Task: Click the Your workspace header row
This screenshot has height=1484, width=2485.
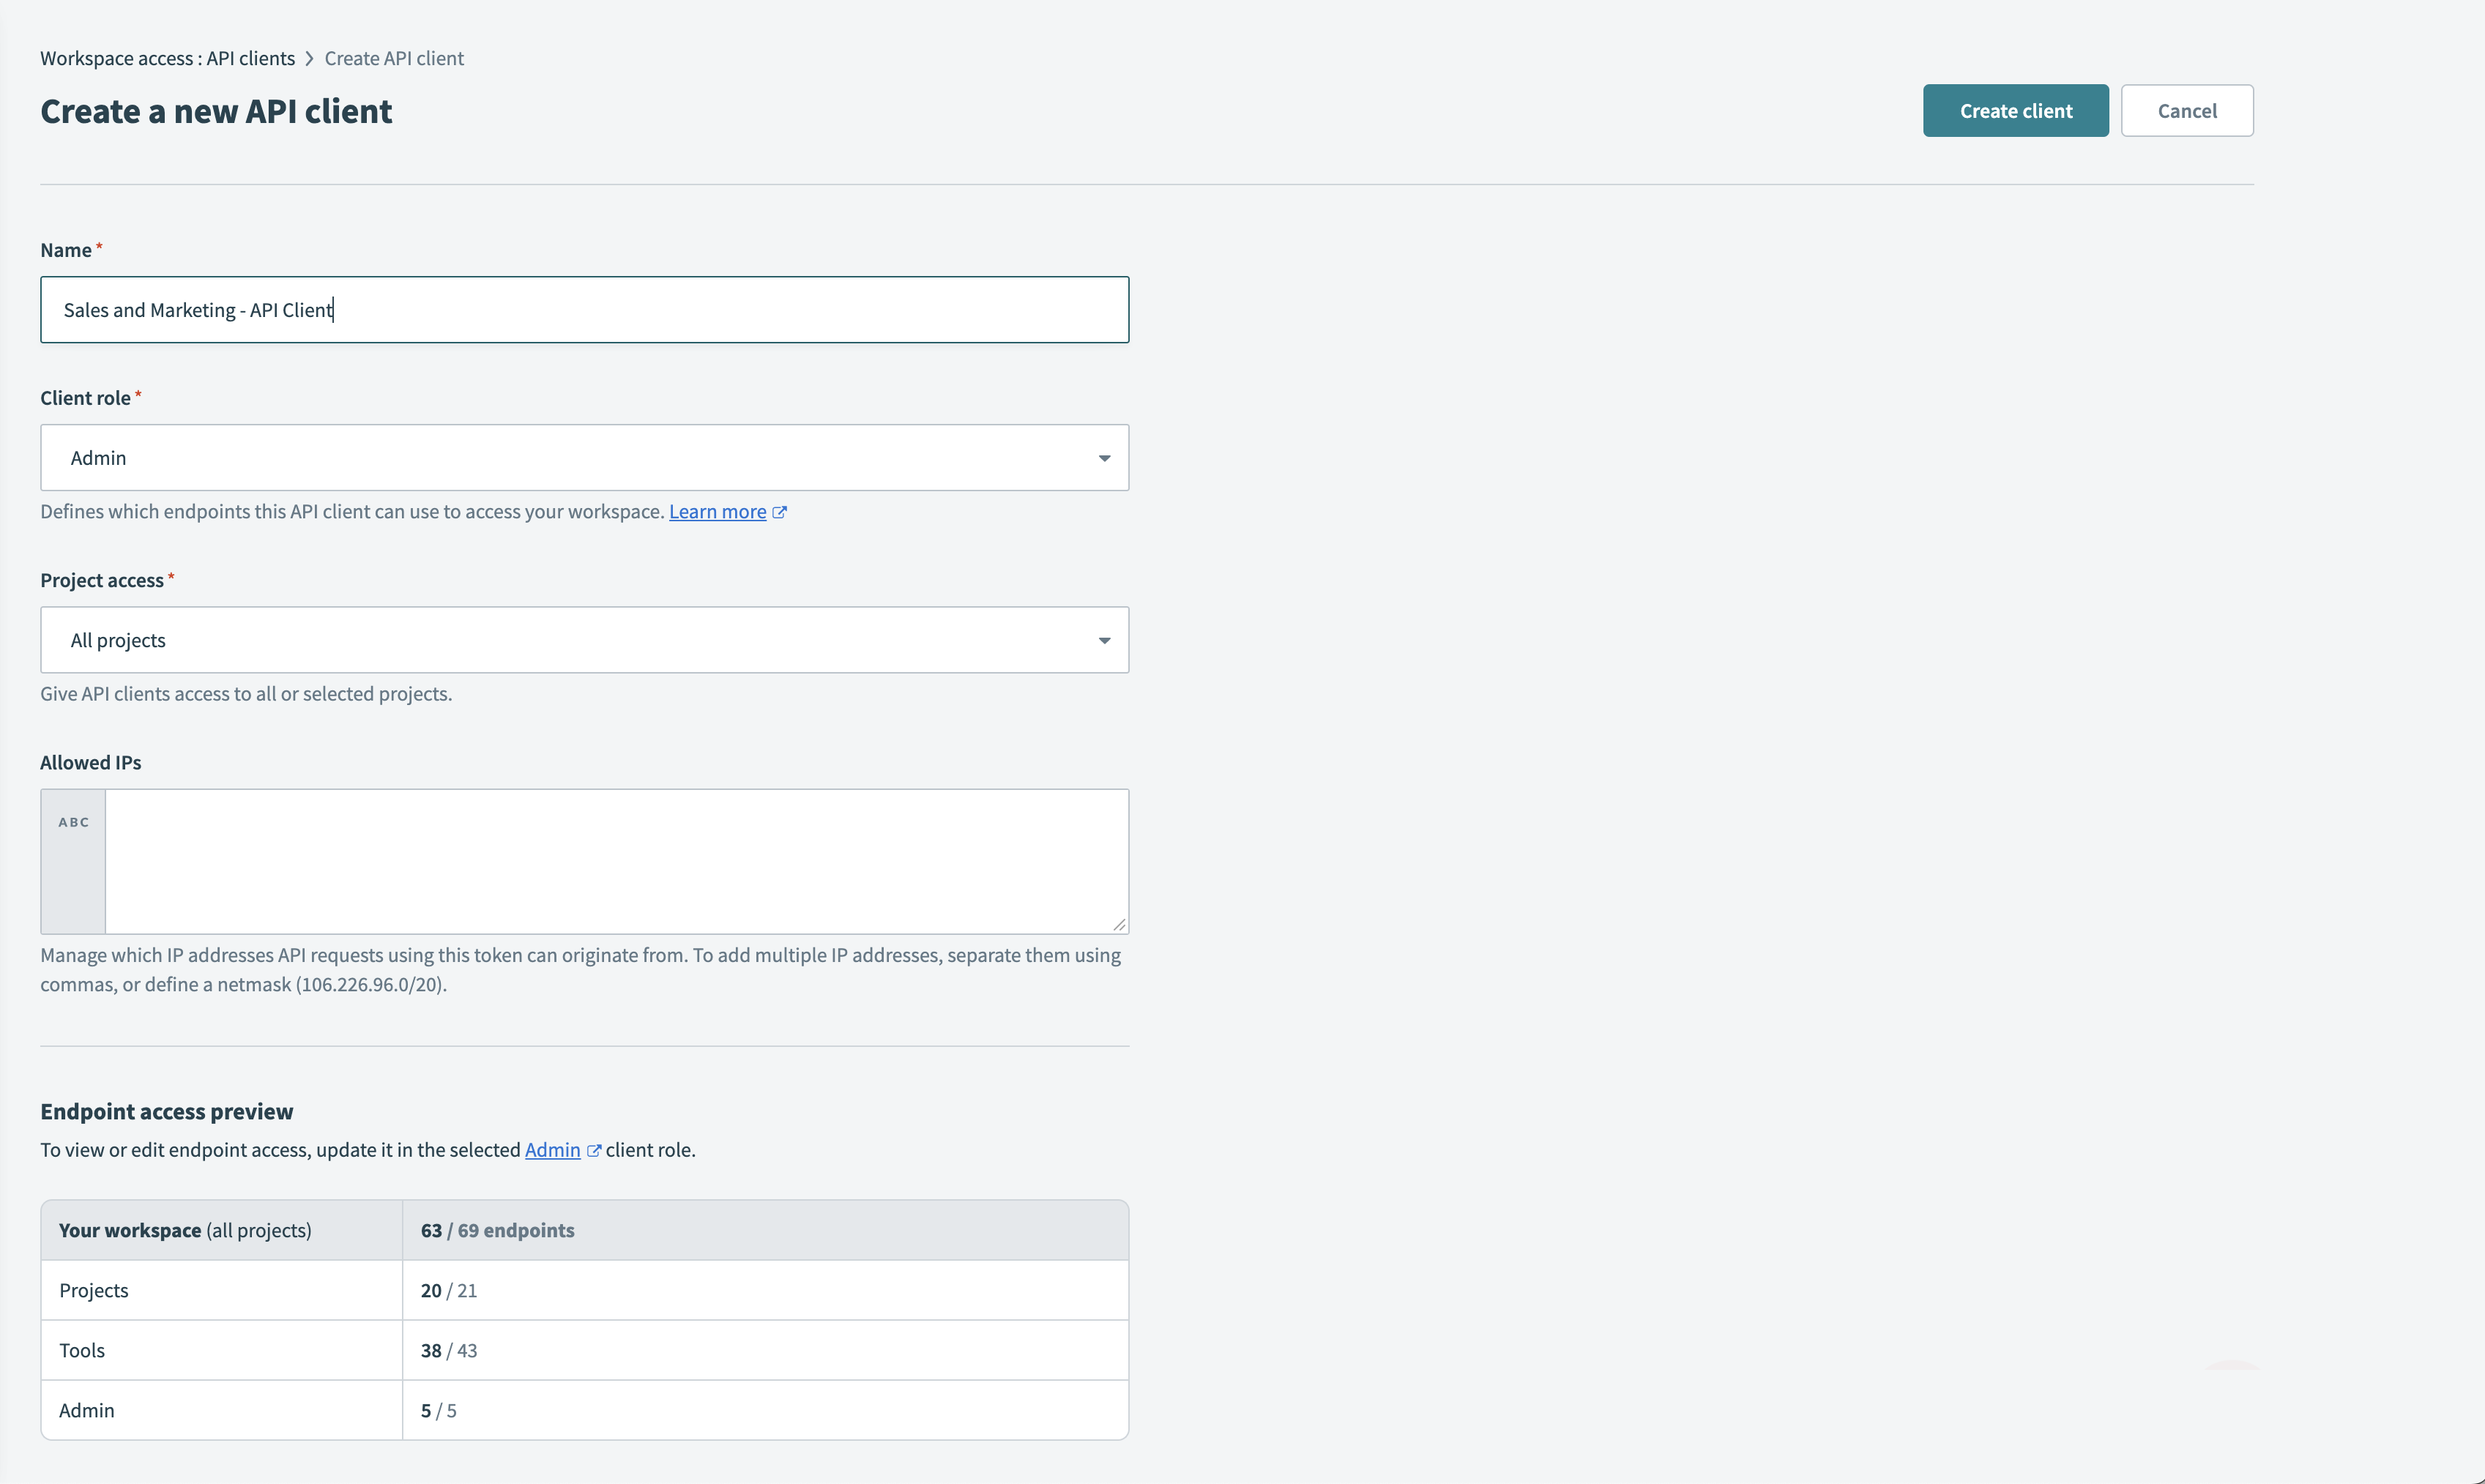Action: pos(584,1230)
